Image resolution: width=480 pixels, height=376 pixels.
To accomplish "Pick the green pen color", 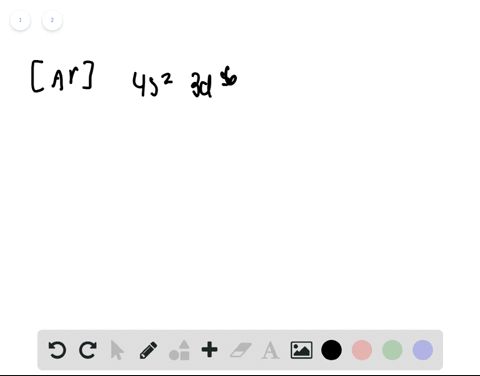I will pyautogui.click(x=392, y=350).
